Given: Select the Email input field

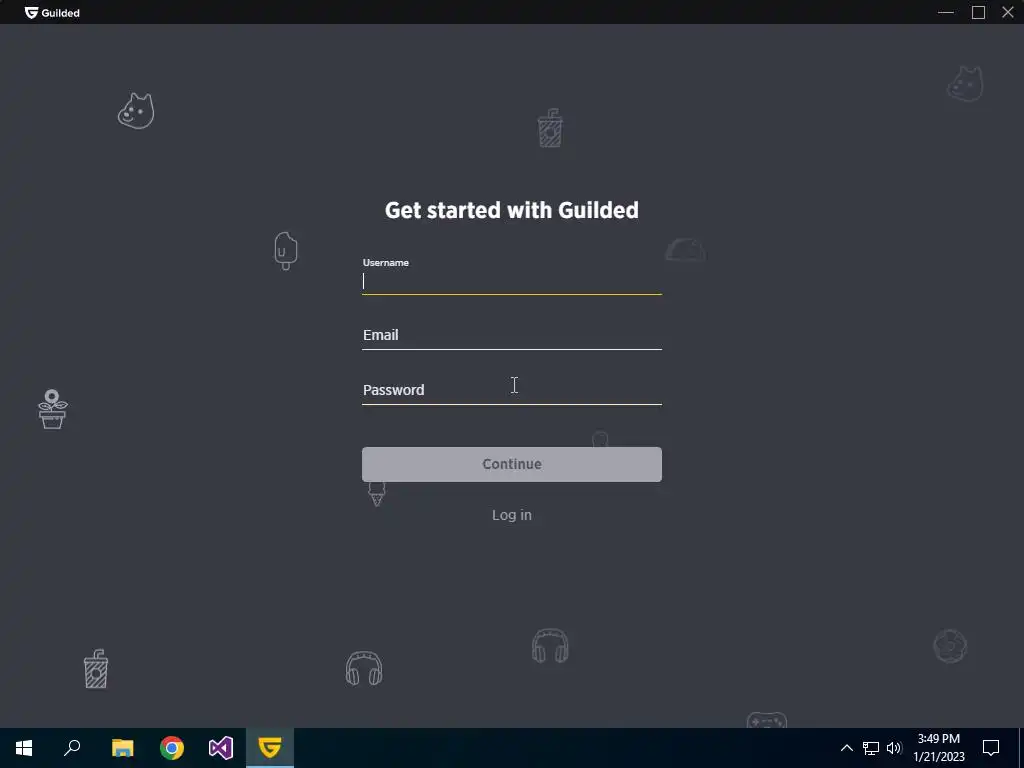Looking at the screenshot, I should tap(511, 335).
